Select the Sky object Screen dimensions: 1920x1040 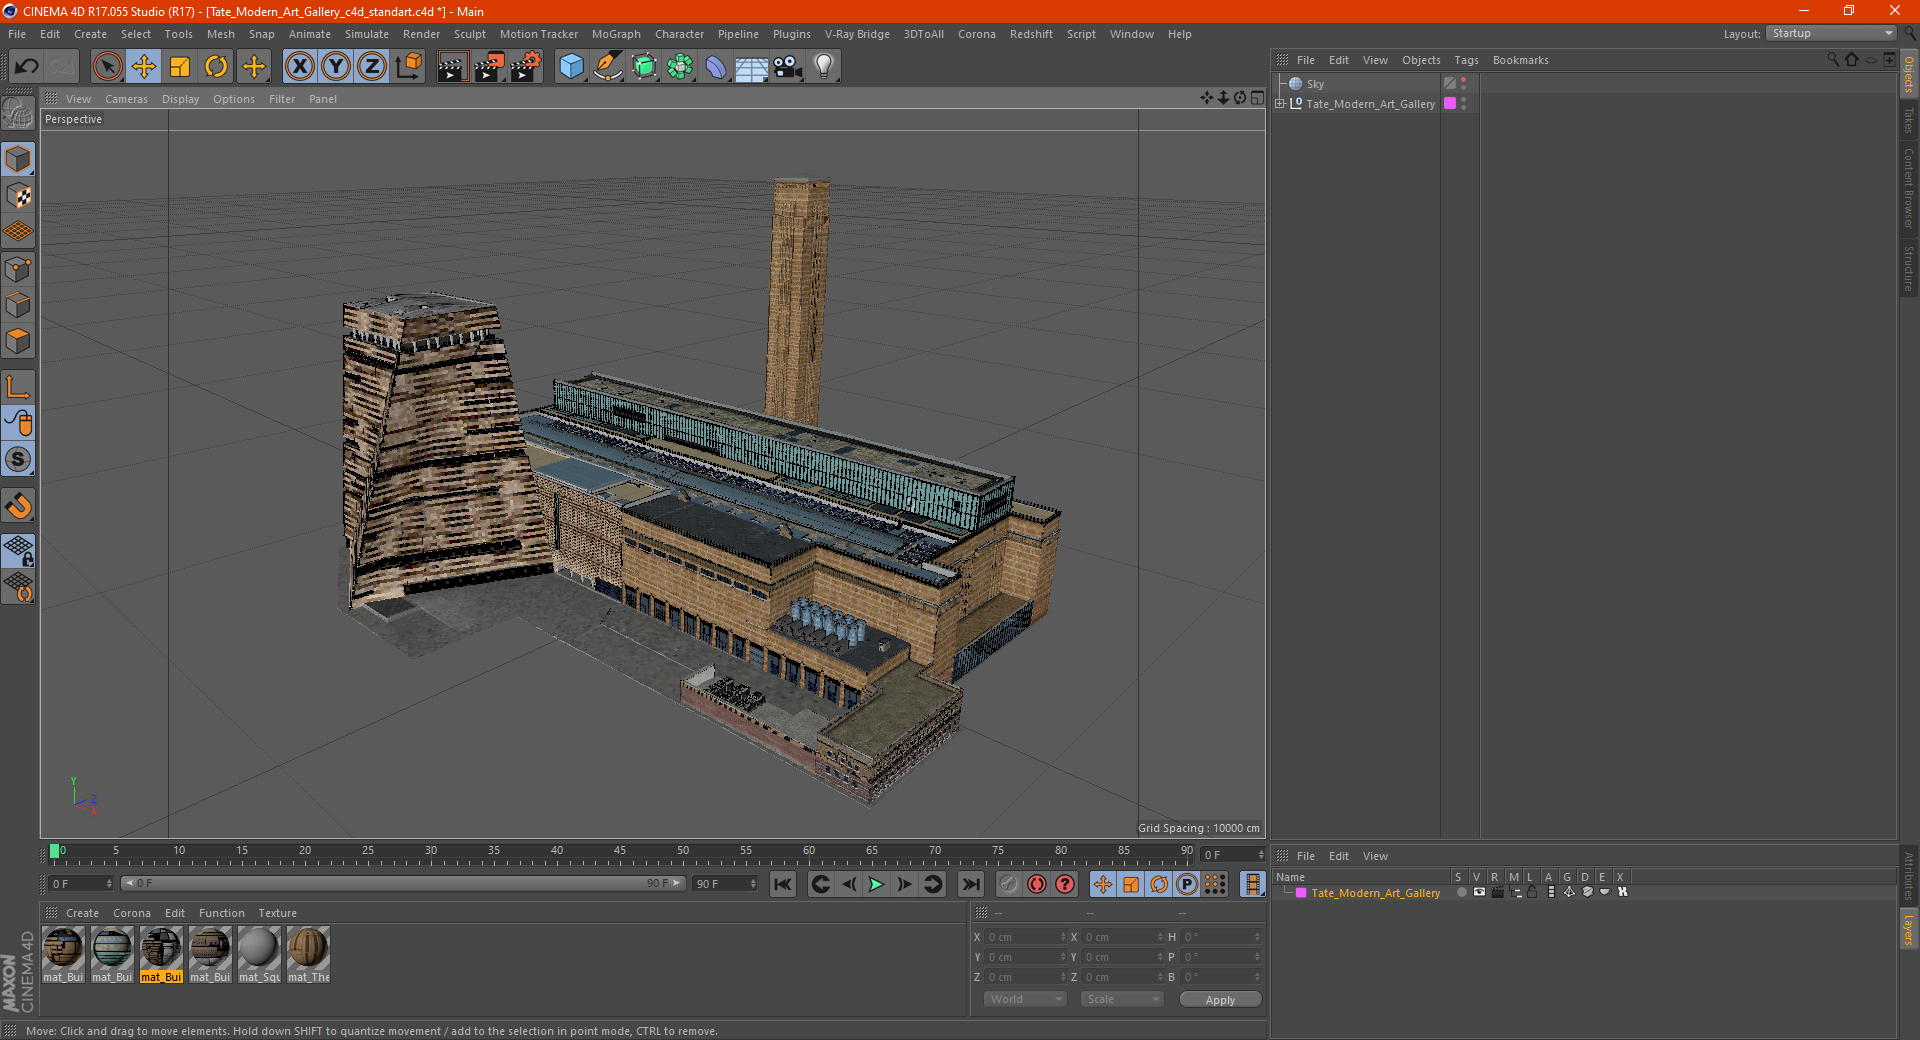pos(1315,84)
